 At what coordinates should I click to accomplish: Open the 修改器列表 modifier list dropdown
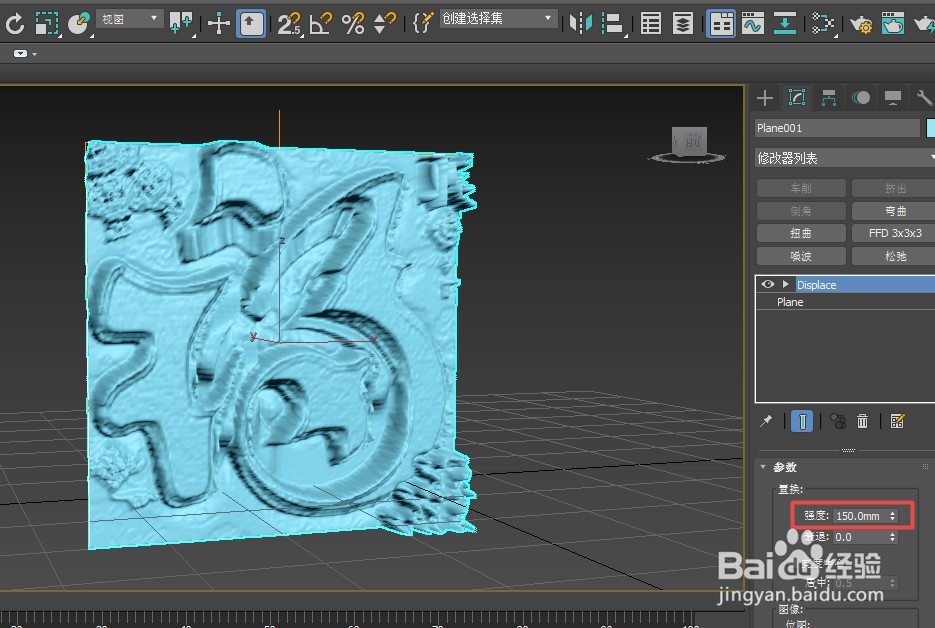[844, 158]
